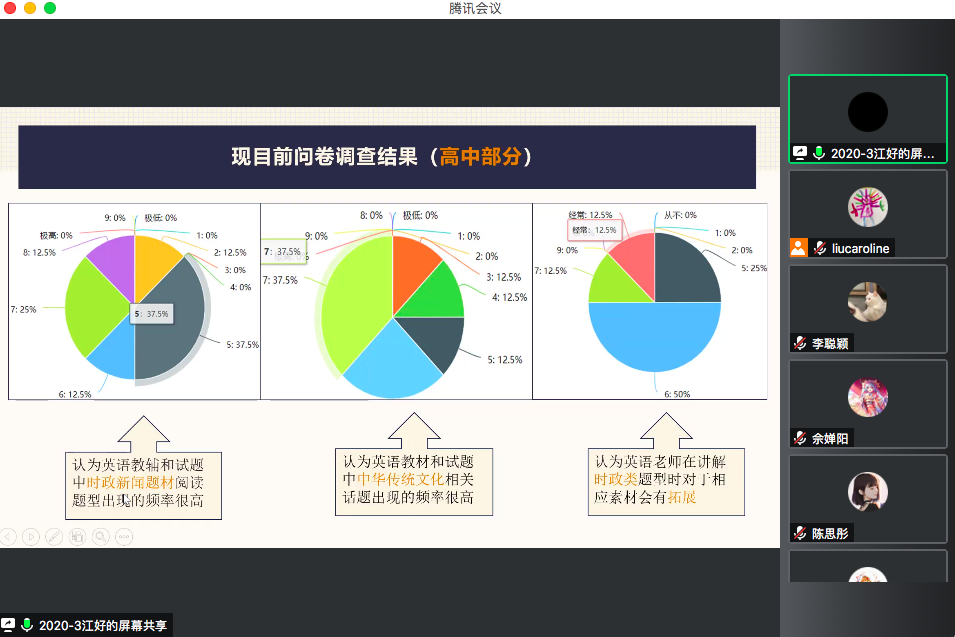955x637 pixels.
Task: Click the 时政新闻题材 text box under the left chart
Action: pos(143,483)
